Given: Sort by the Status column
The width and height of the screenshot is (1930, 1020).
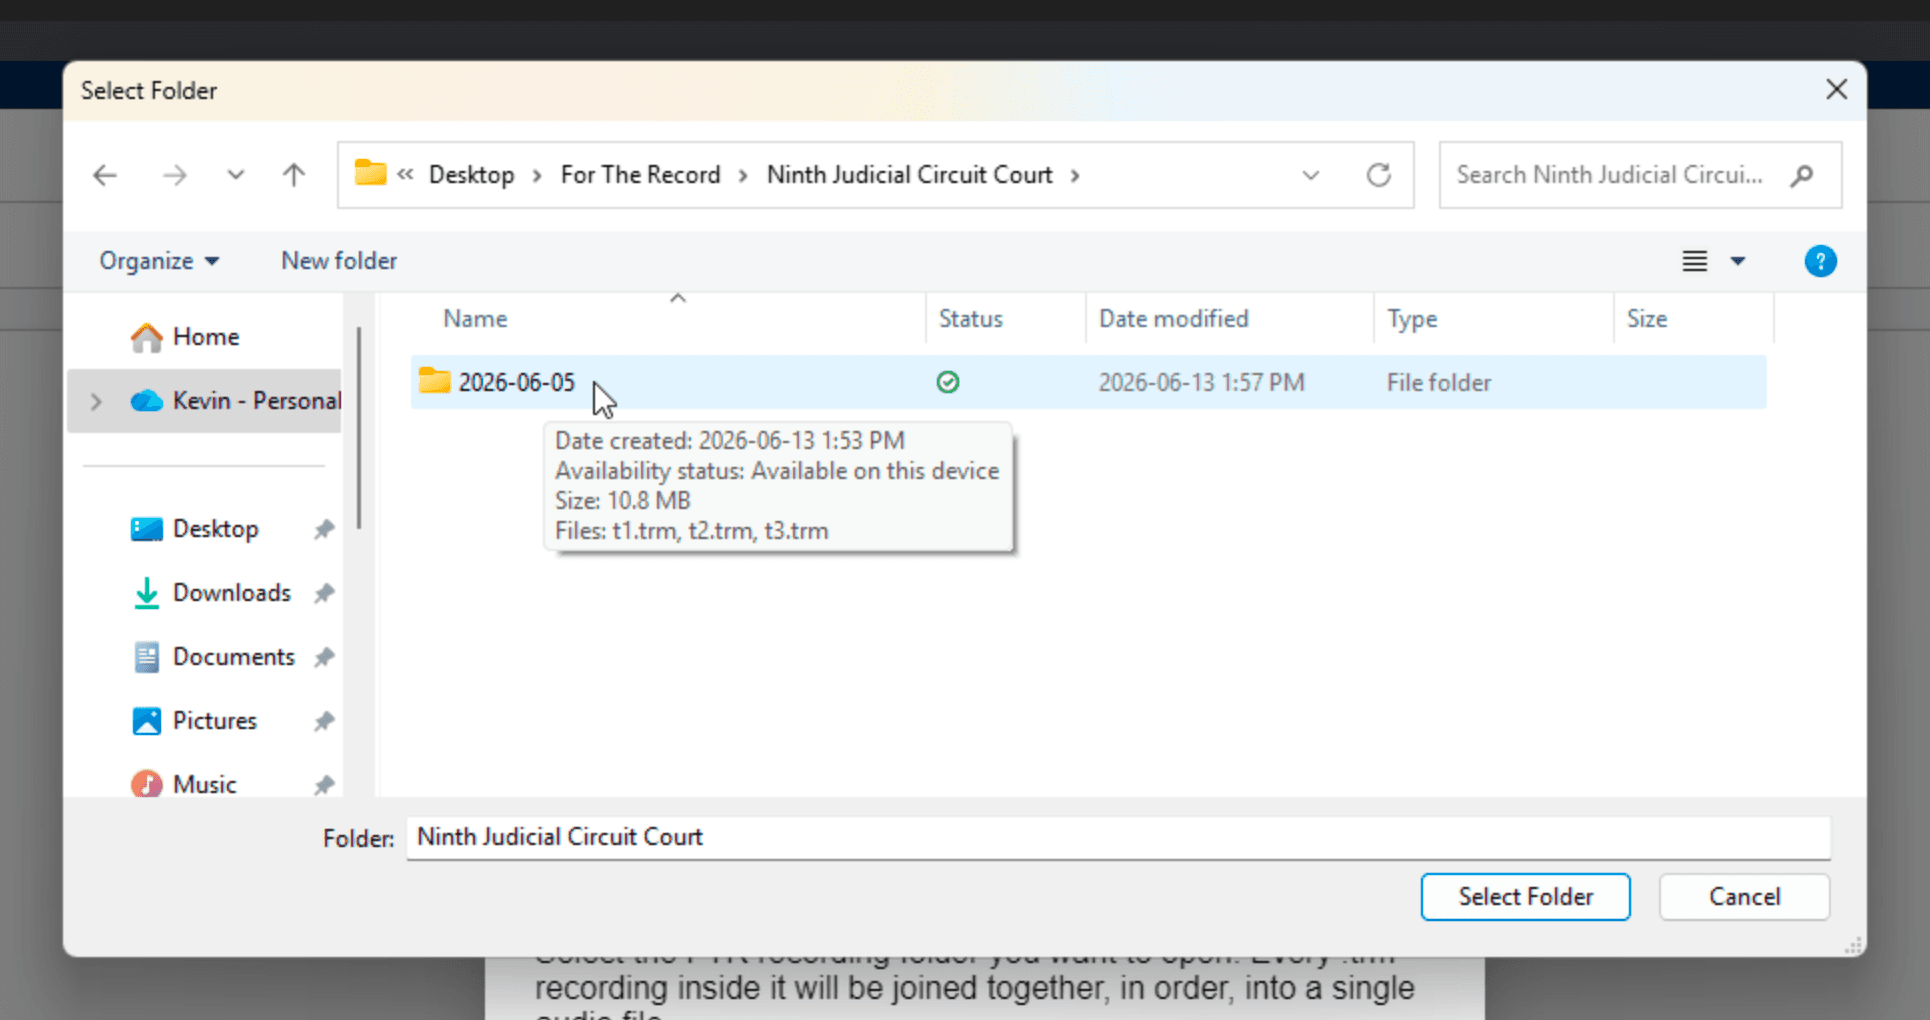Looking at the screenshot, I should click(970, 319).
